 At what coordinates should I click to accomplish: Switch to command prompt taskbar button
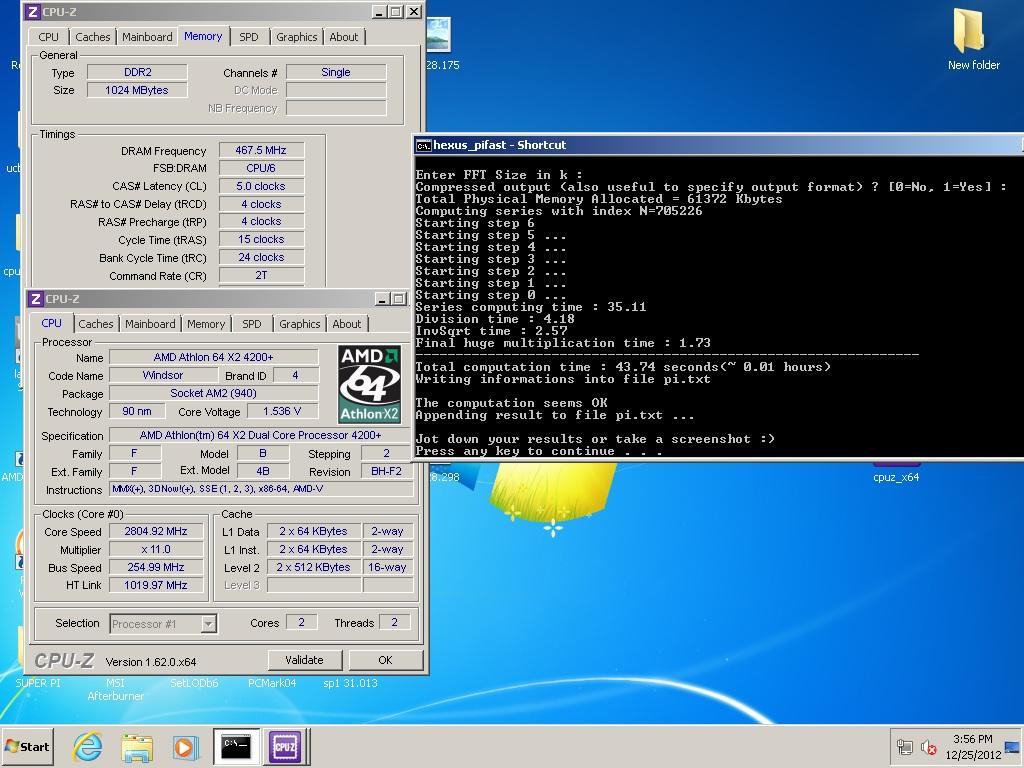point(236,747)
